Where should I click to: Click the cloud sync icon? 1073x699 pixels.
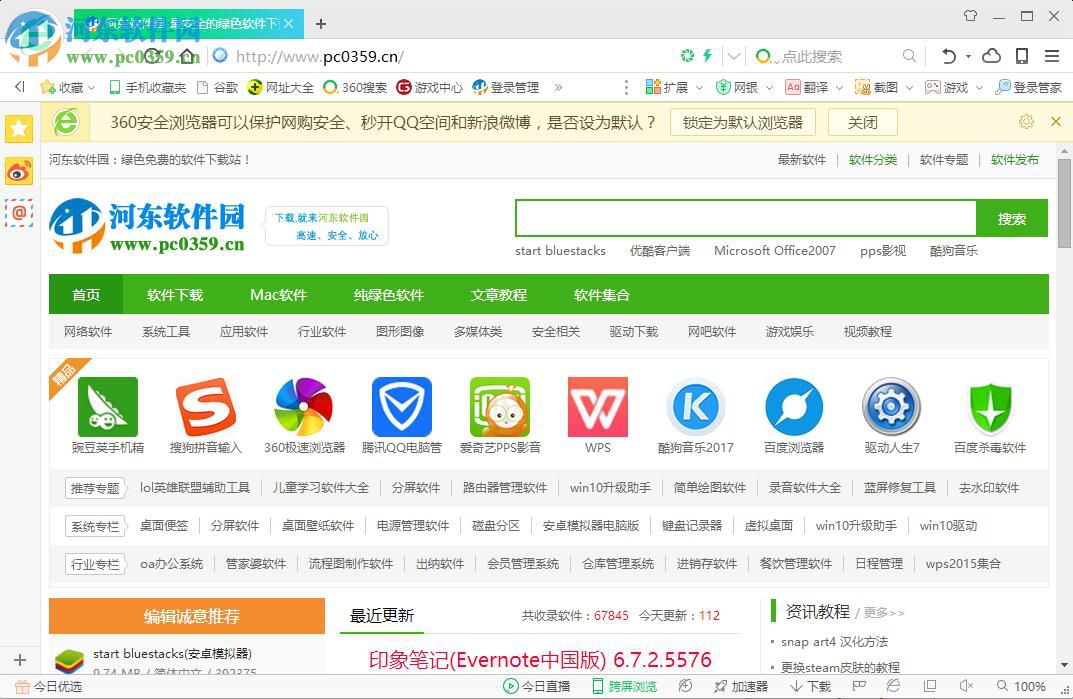coord(992,56)
